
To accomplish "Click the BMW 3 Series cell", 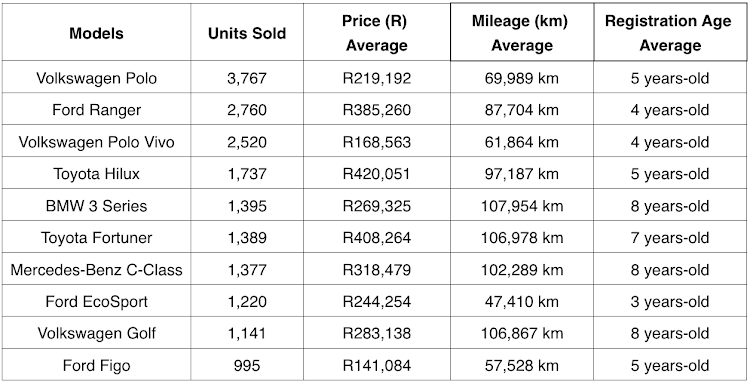I will (x=96, y=206).
